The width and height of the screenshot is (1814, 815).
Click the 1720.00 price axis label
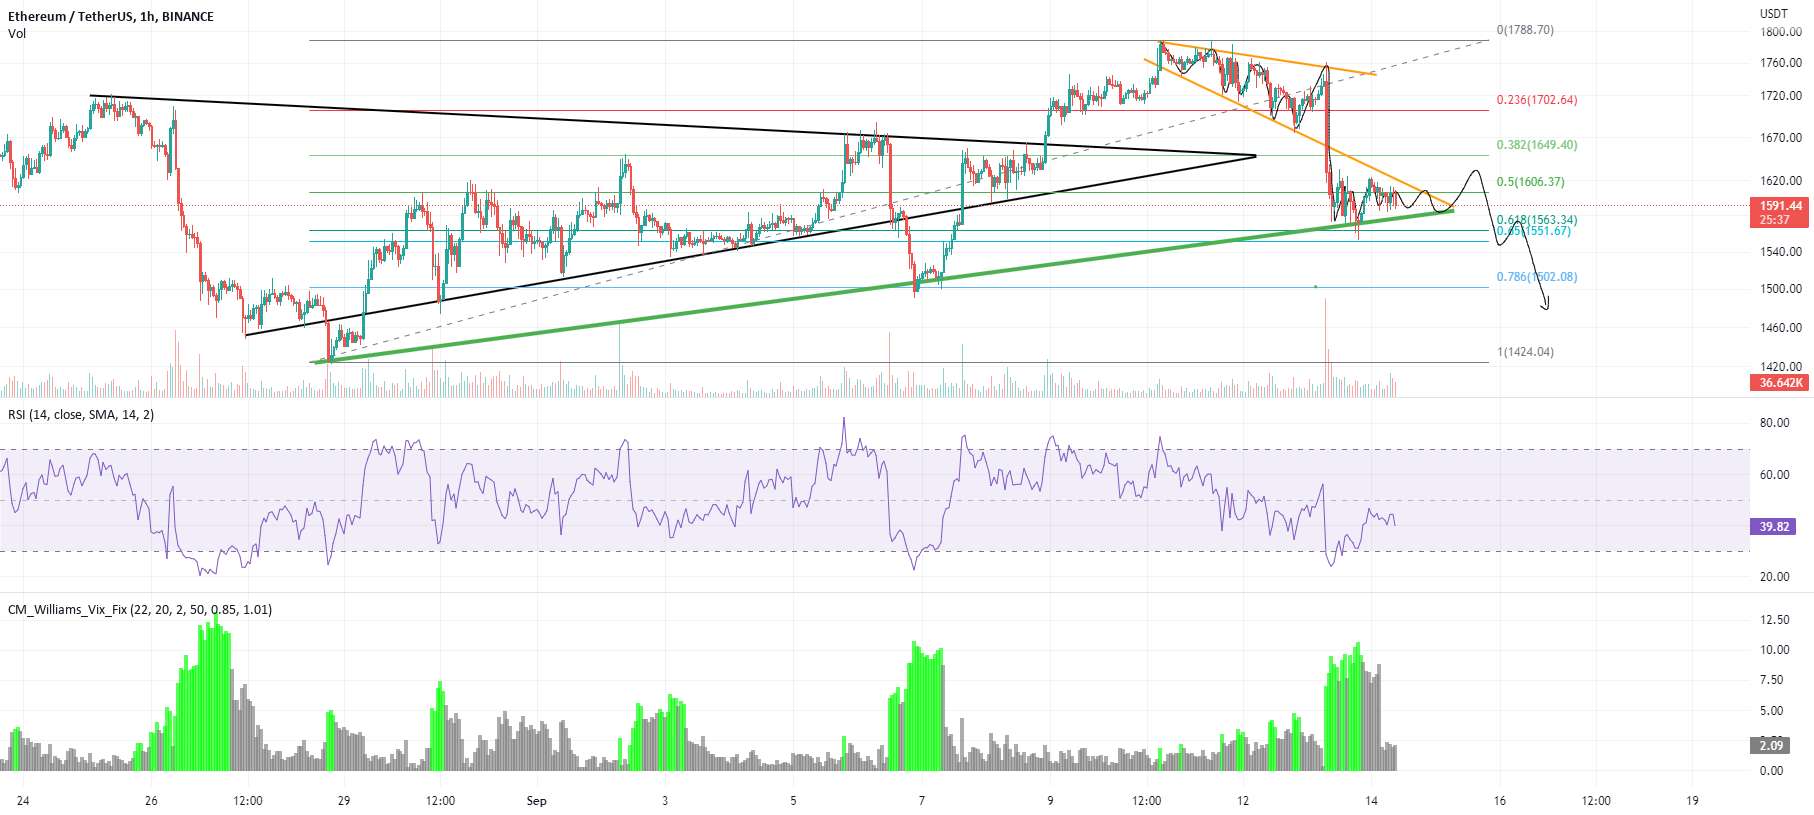click(x=1781, y=96)
